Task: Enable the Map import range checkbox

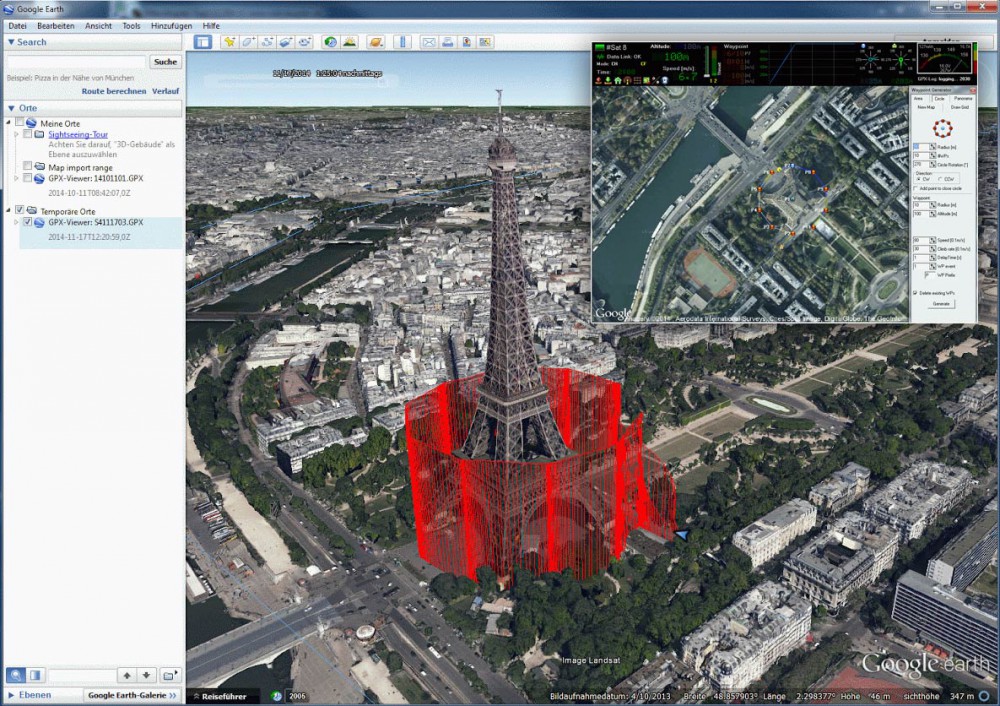Action: 27,166
